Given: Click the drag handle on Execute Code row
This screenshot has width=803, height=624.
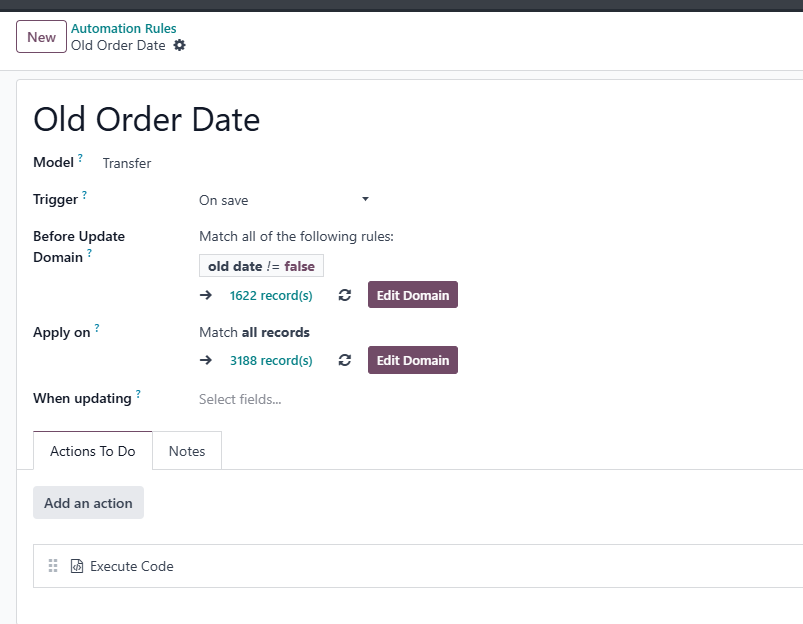Looking at the screenshot, I should coord(53,566).
